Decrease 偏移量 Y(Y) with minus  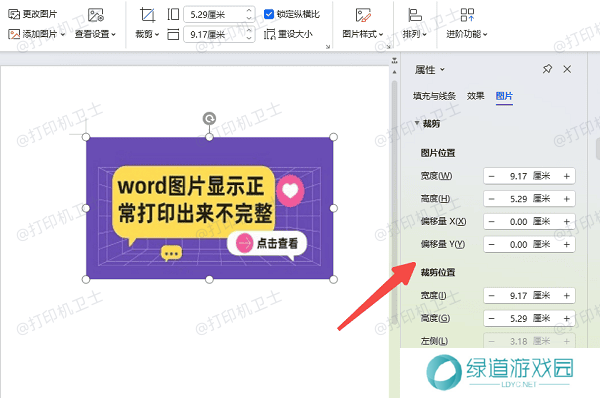click(492, 244)
